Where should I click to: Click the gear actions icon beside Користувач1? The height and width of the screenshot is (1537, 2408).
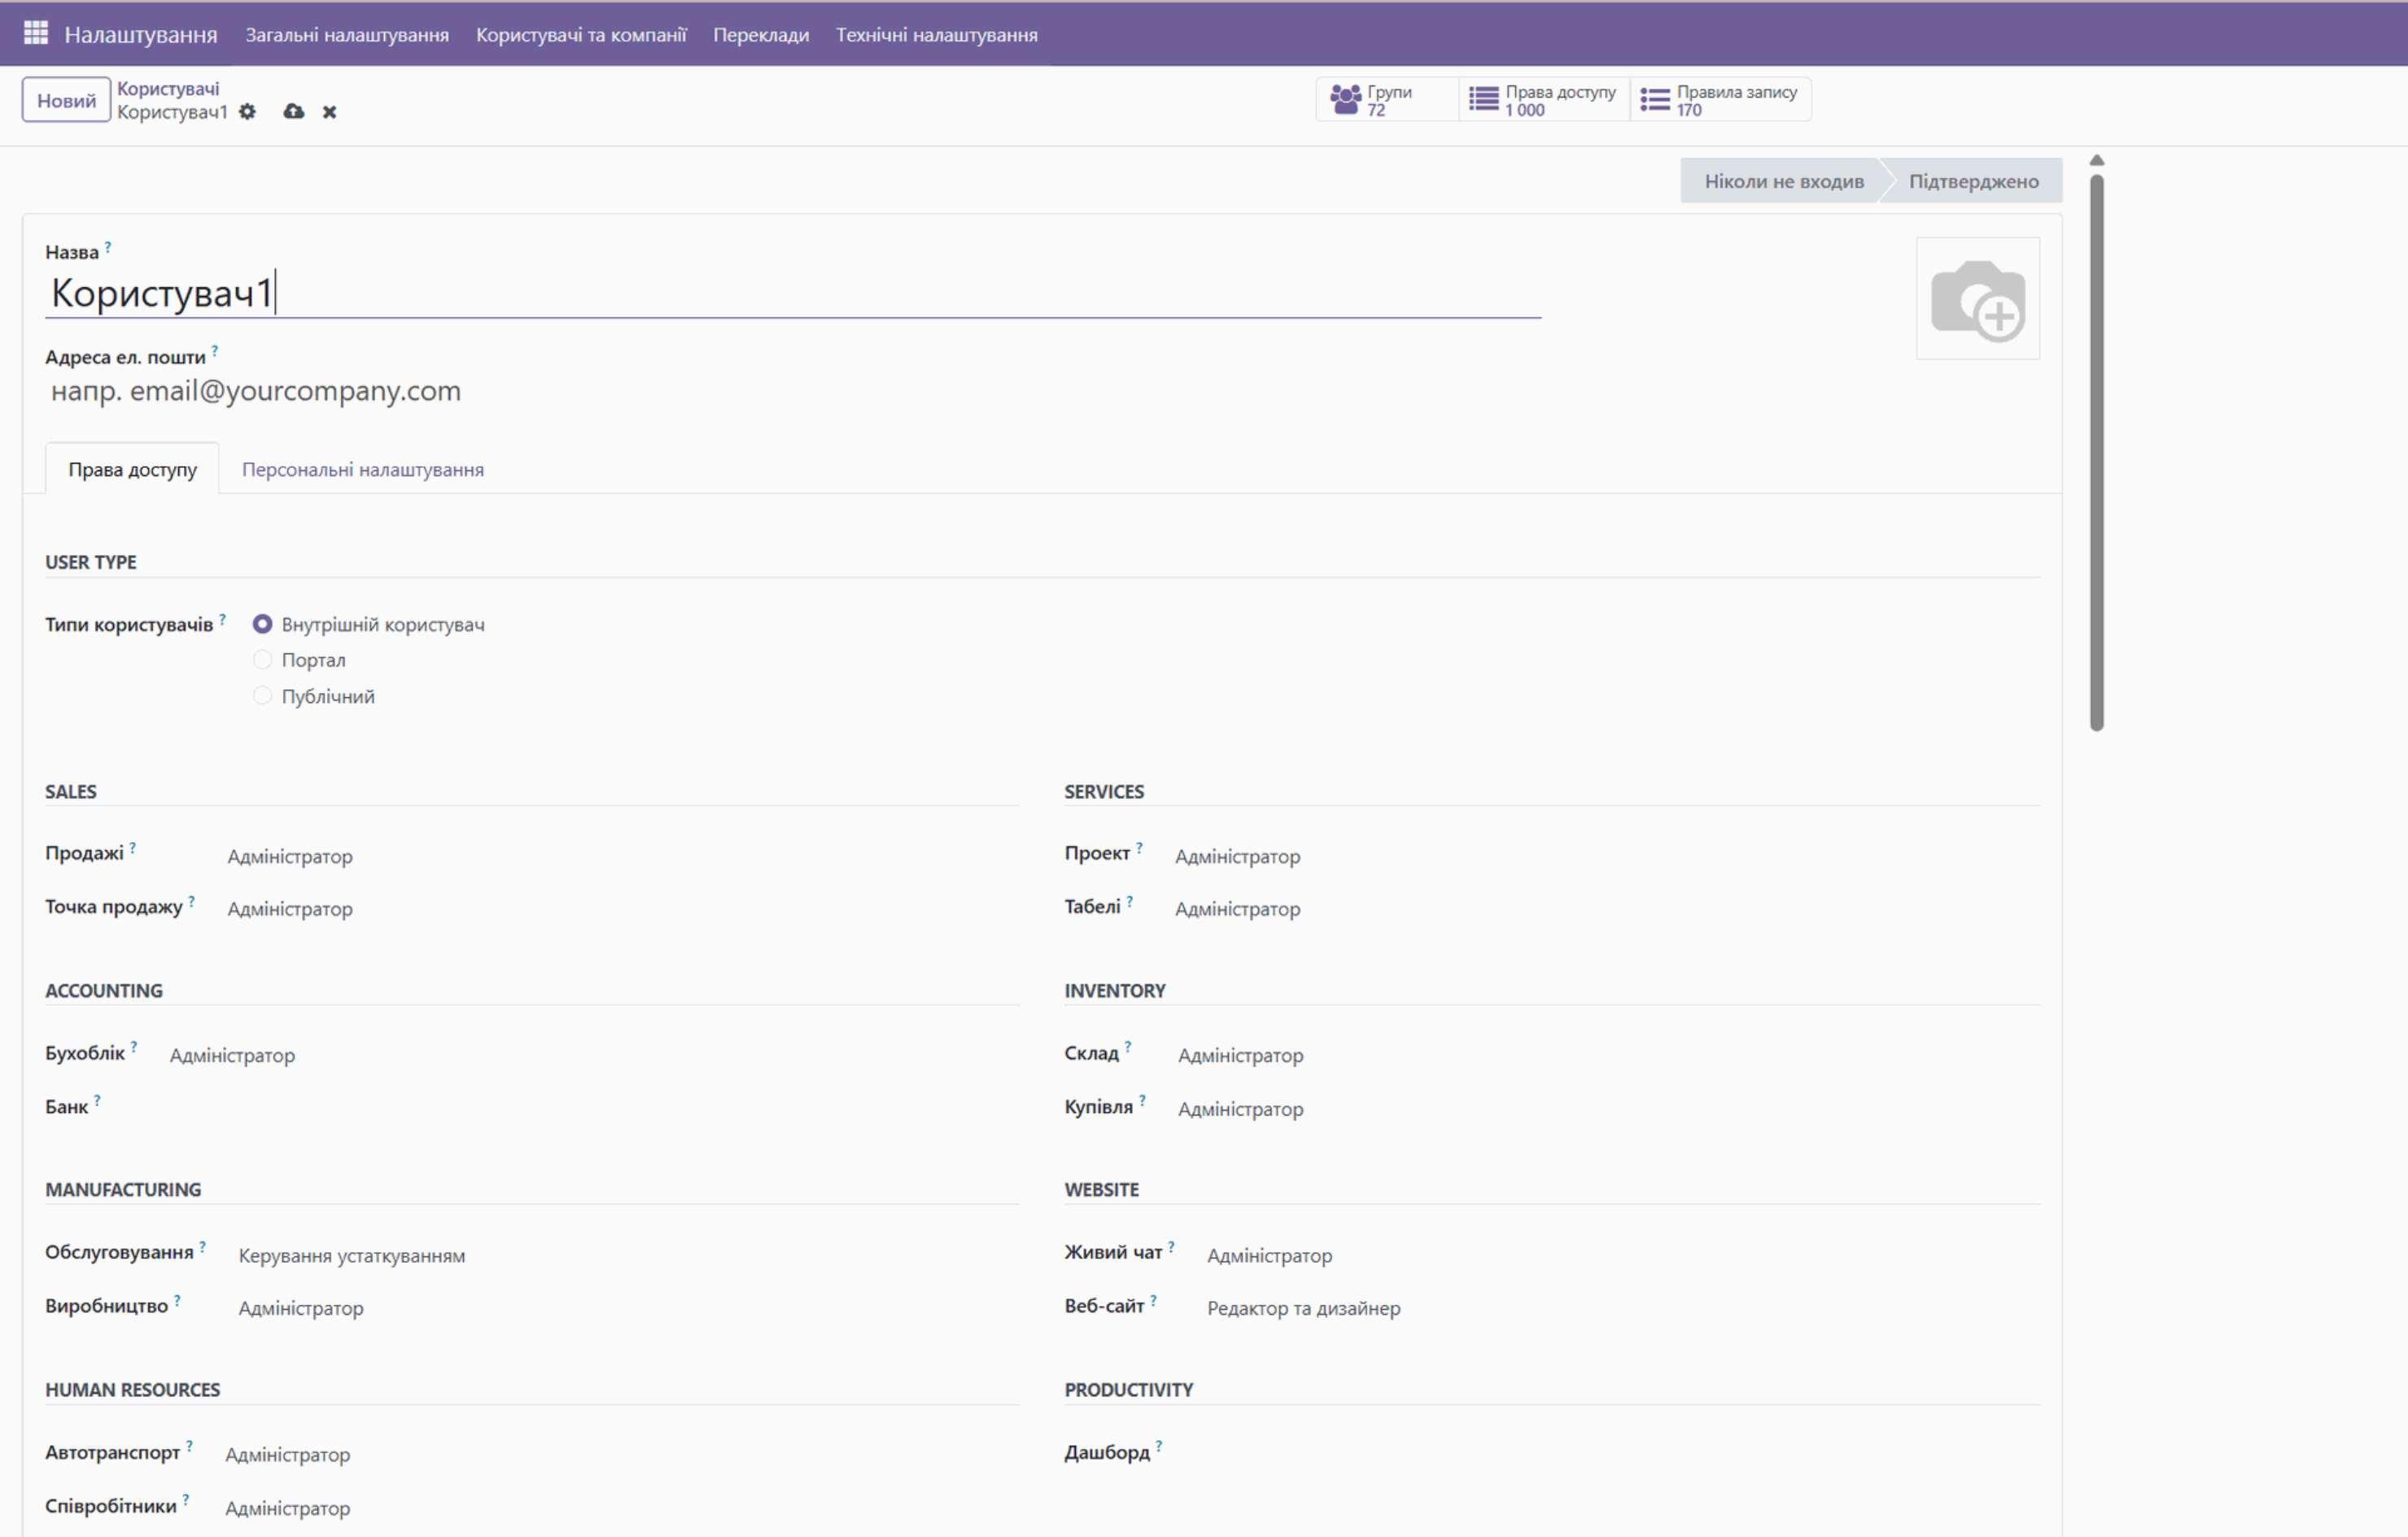(247, 112)
